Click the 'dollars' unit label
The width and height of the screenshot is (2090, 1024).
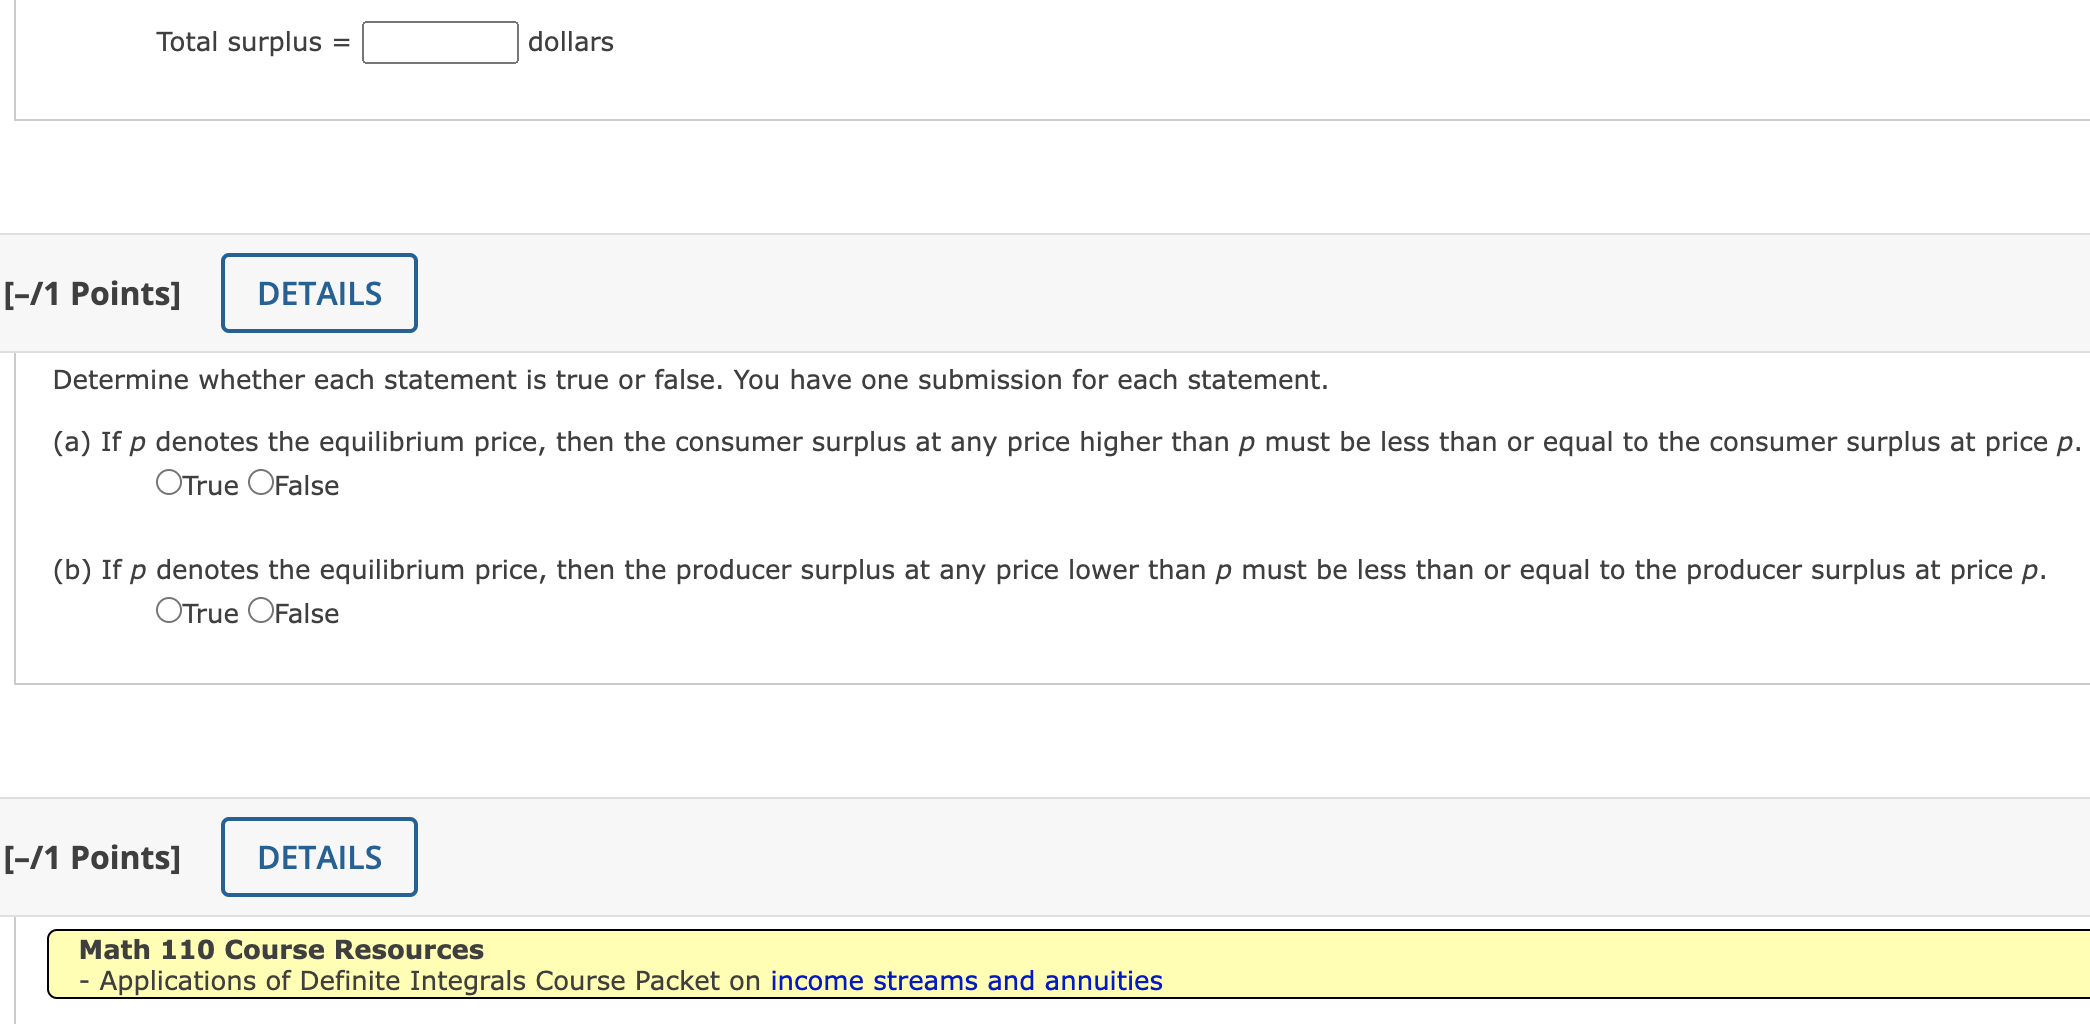coord(571,42)
